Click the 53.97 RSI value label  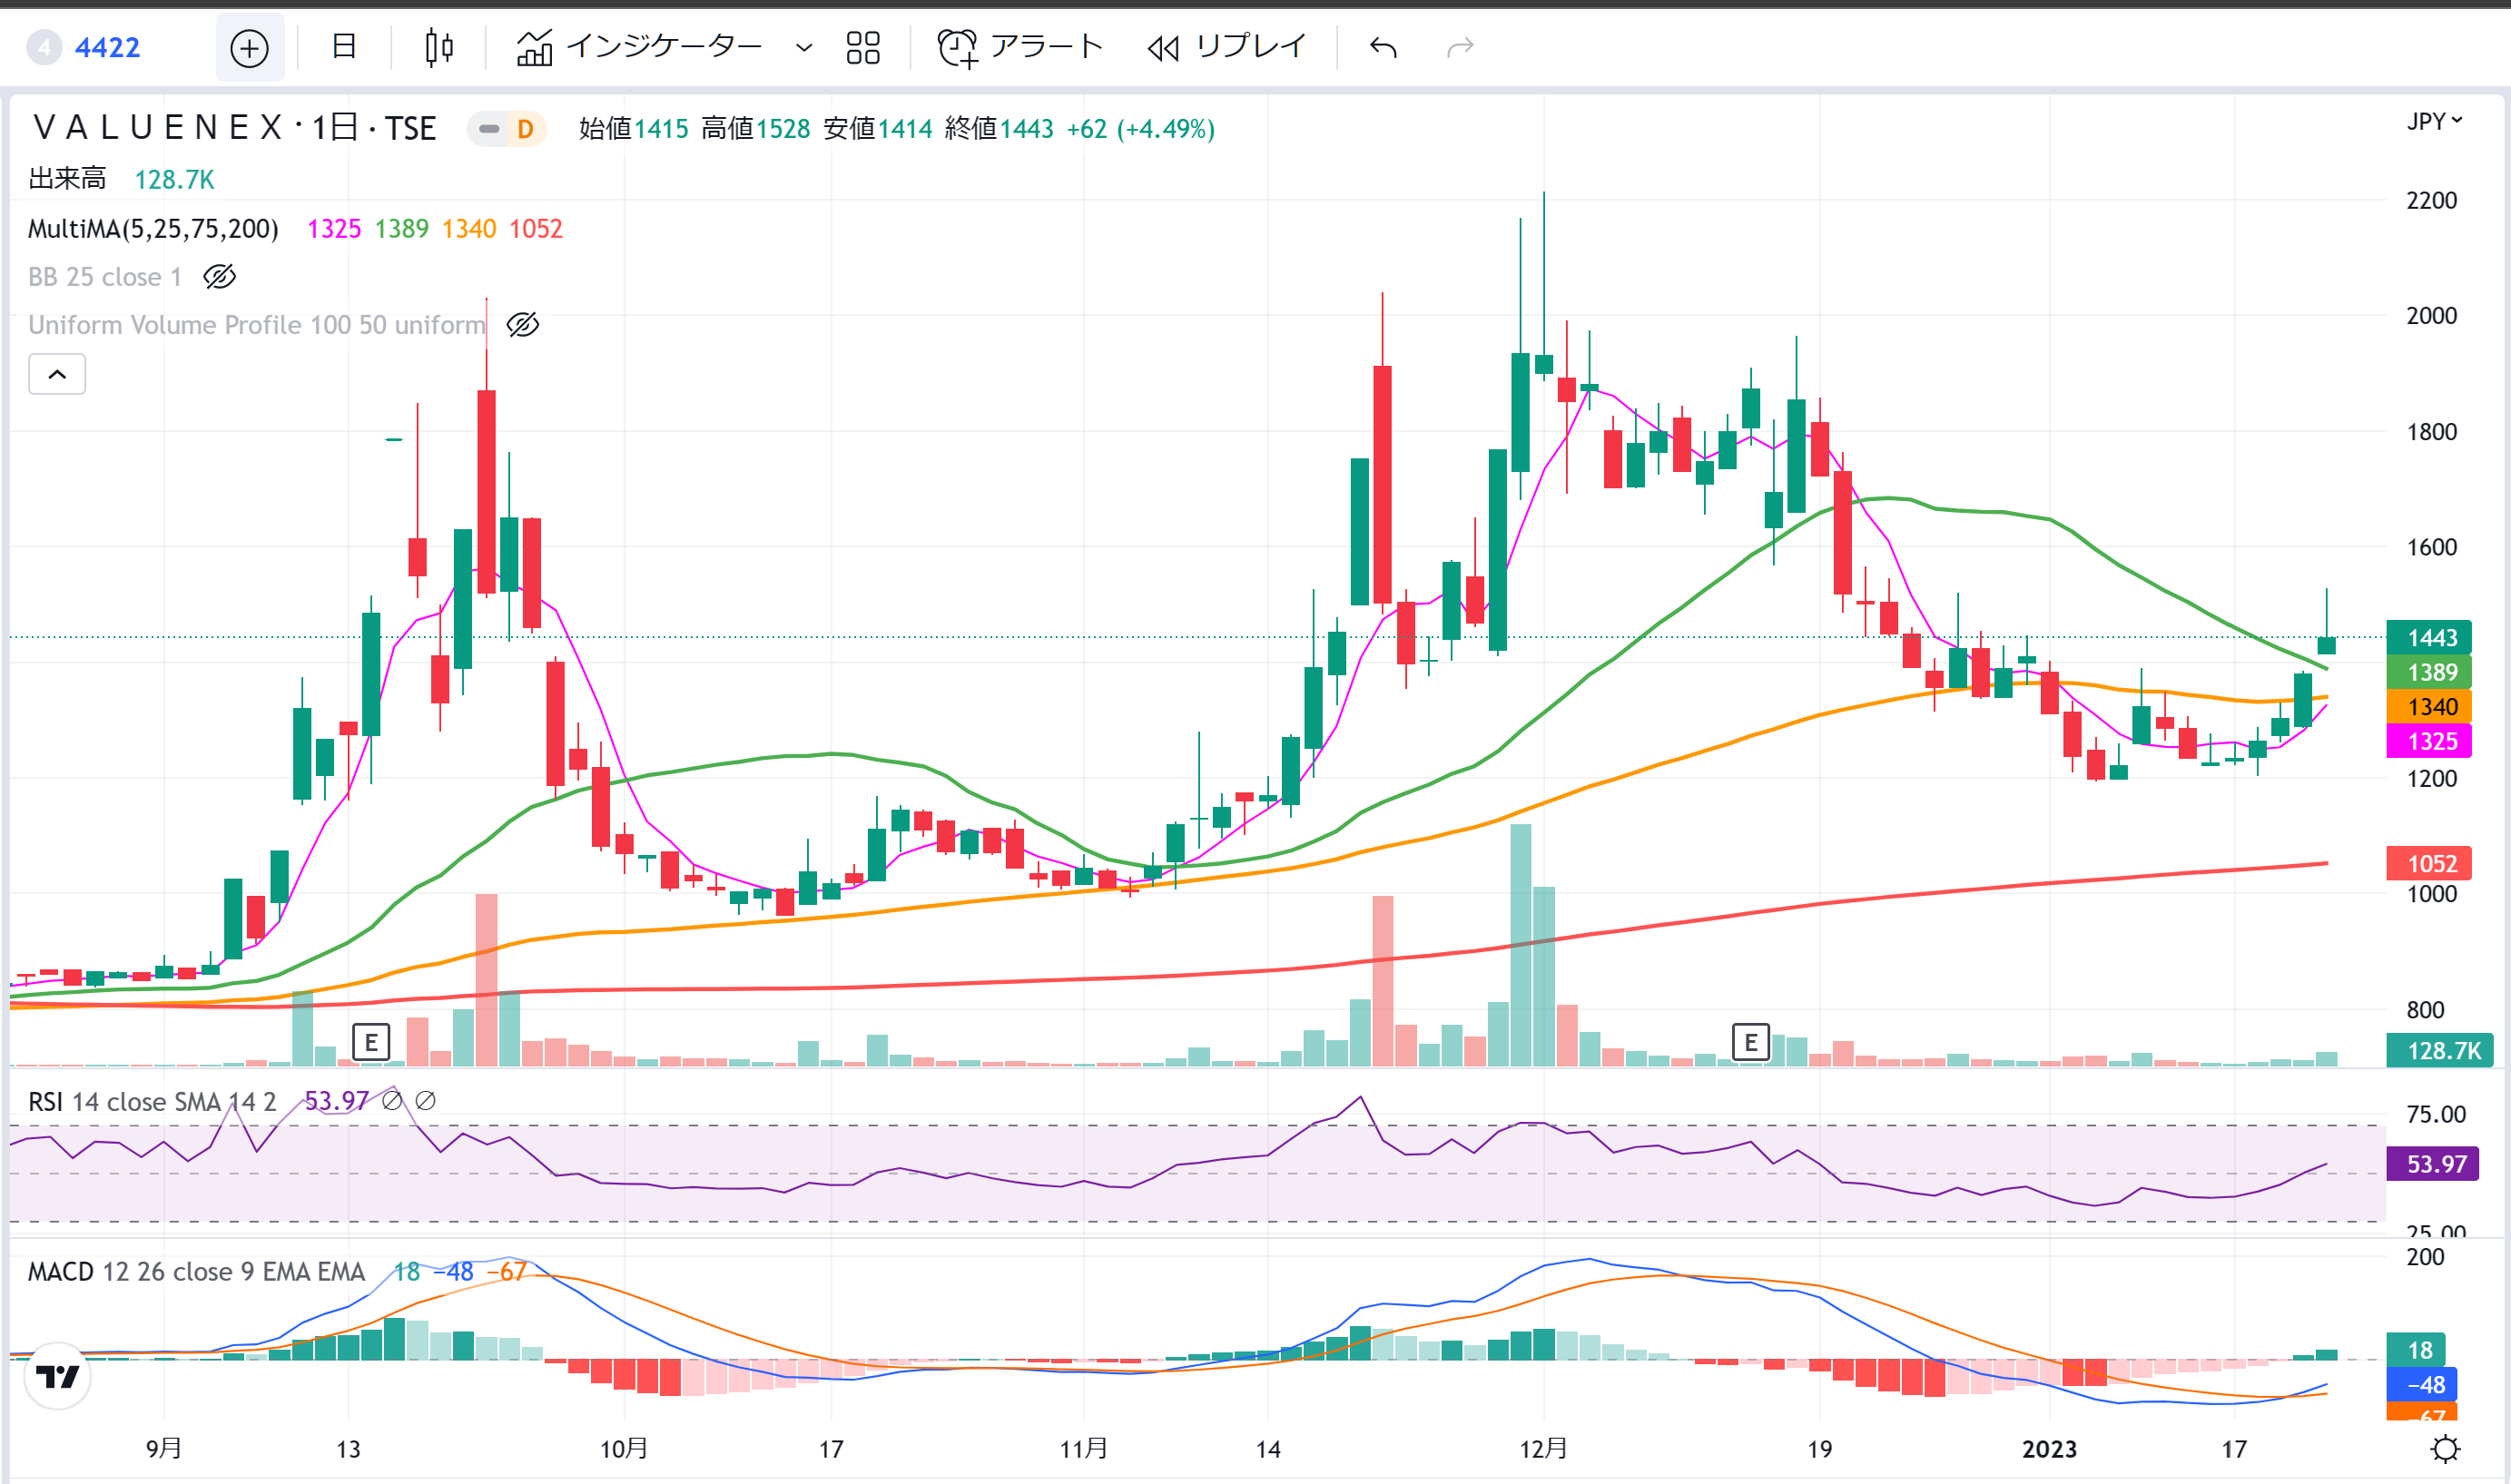[x=2432, y=1163]
